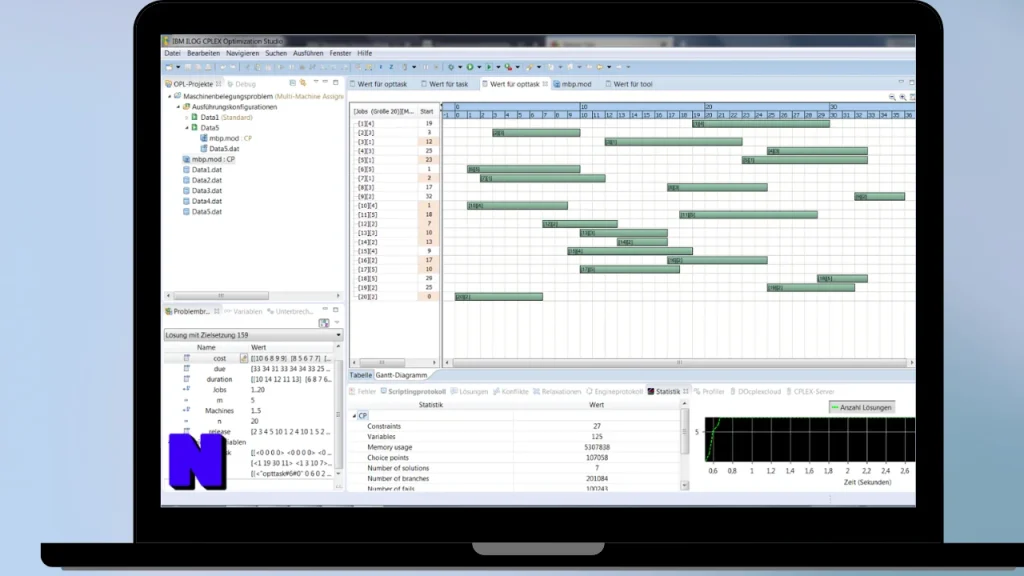Click the Maschinenbelegungsproblem project icon
Screen dimensions: 1024x576
(x=178, y=96)
